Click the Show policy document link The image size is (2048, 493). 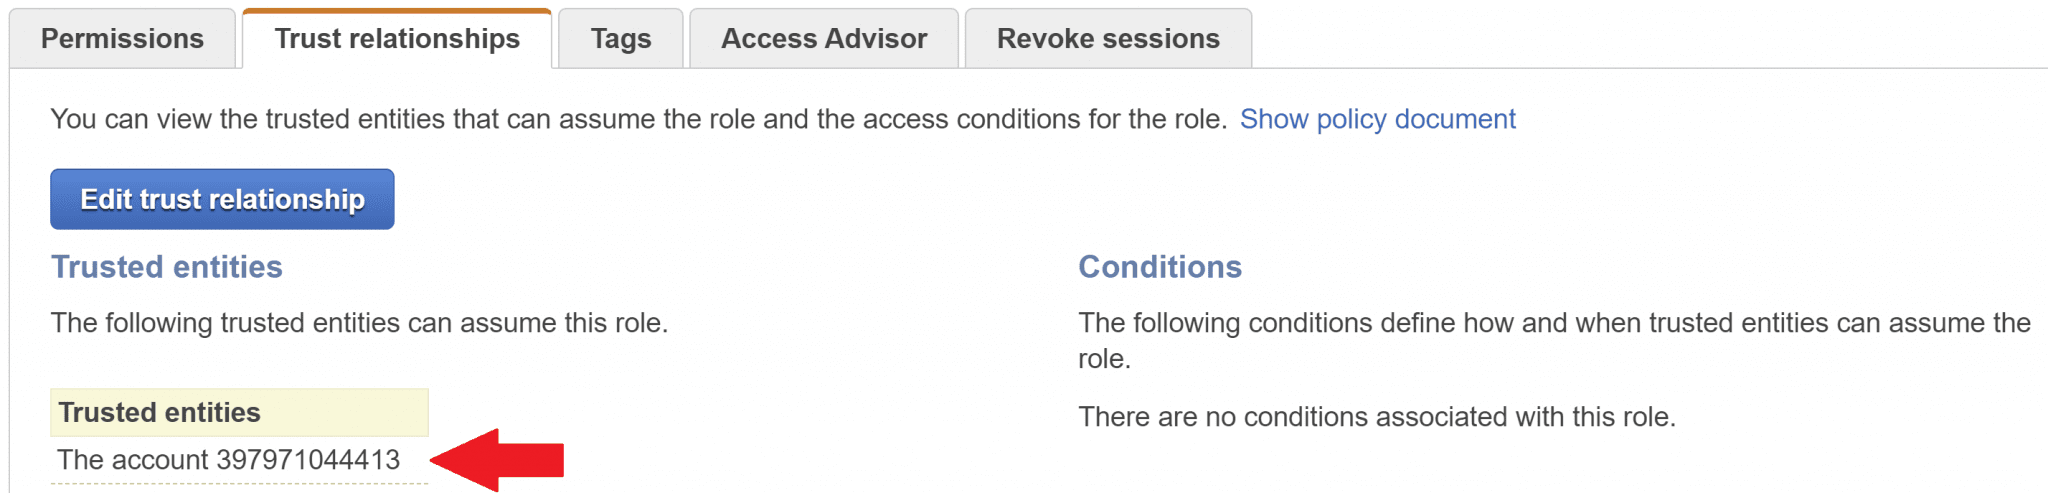click(1377, 119)
